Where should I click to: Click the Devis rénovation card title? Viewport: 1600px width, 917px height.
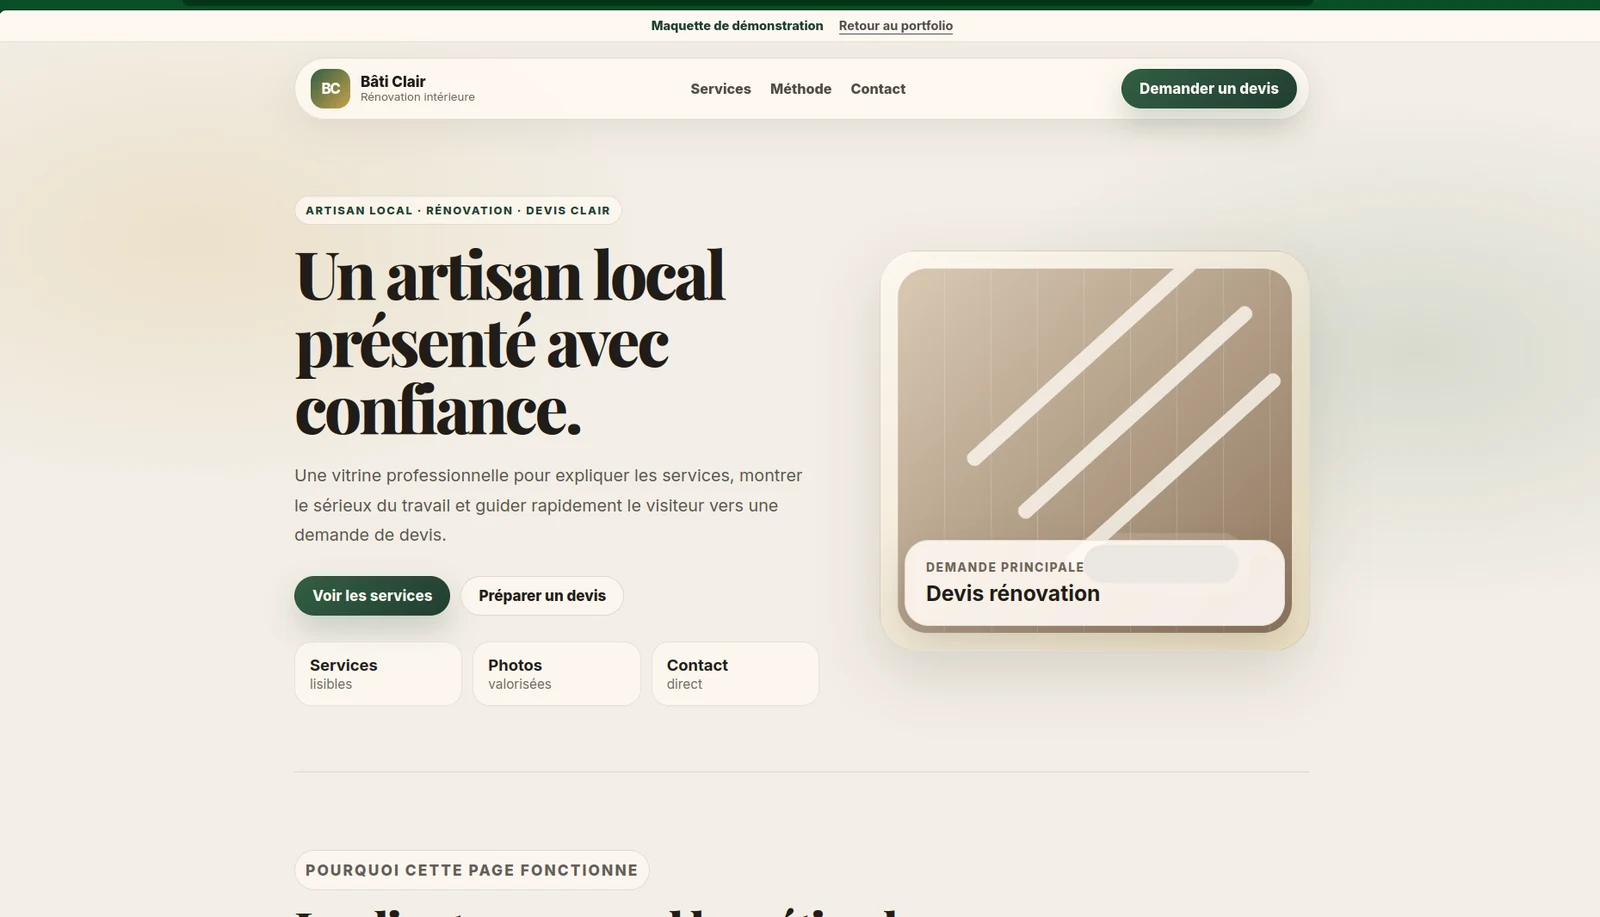pos(1012,594)
